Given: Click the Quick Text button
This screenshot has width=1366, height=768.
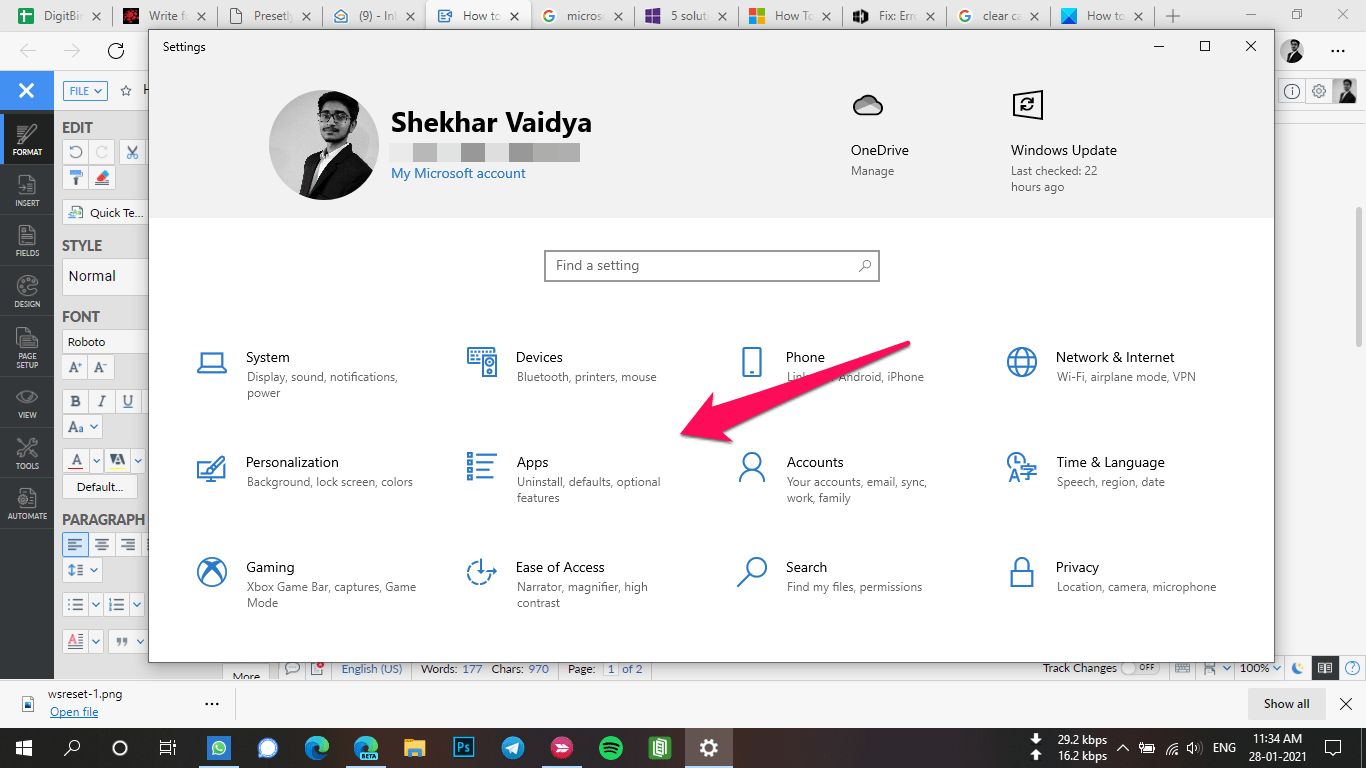Looking at the screenshot, I should [x=106, y=212].
